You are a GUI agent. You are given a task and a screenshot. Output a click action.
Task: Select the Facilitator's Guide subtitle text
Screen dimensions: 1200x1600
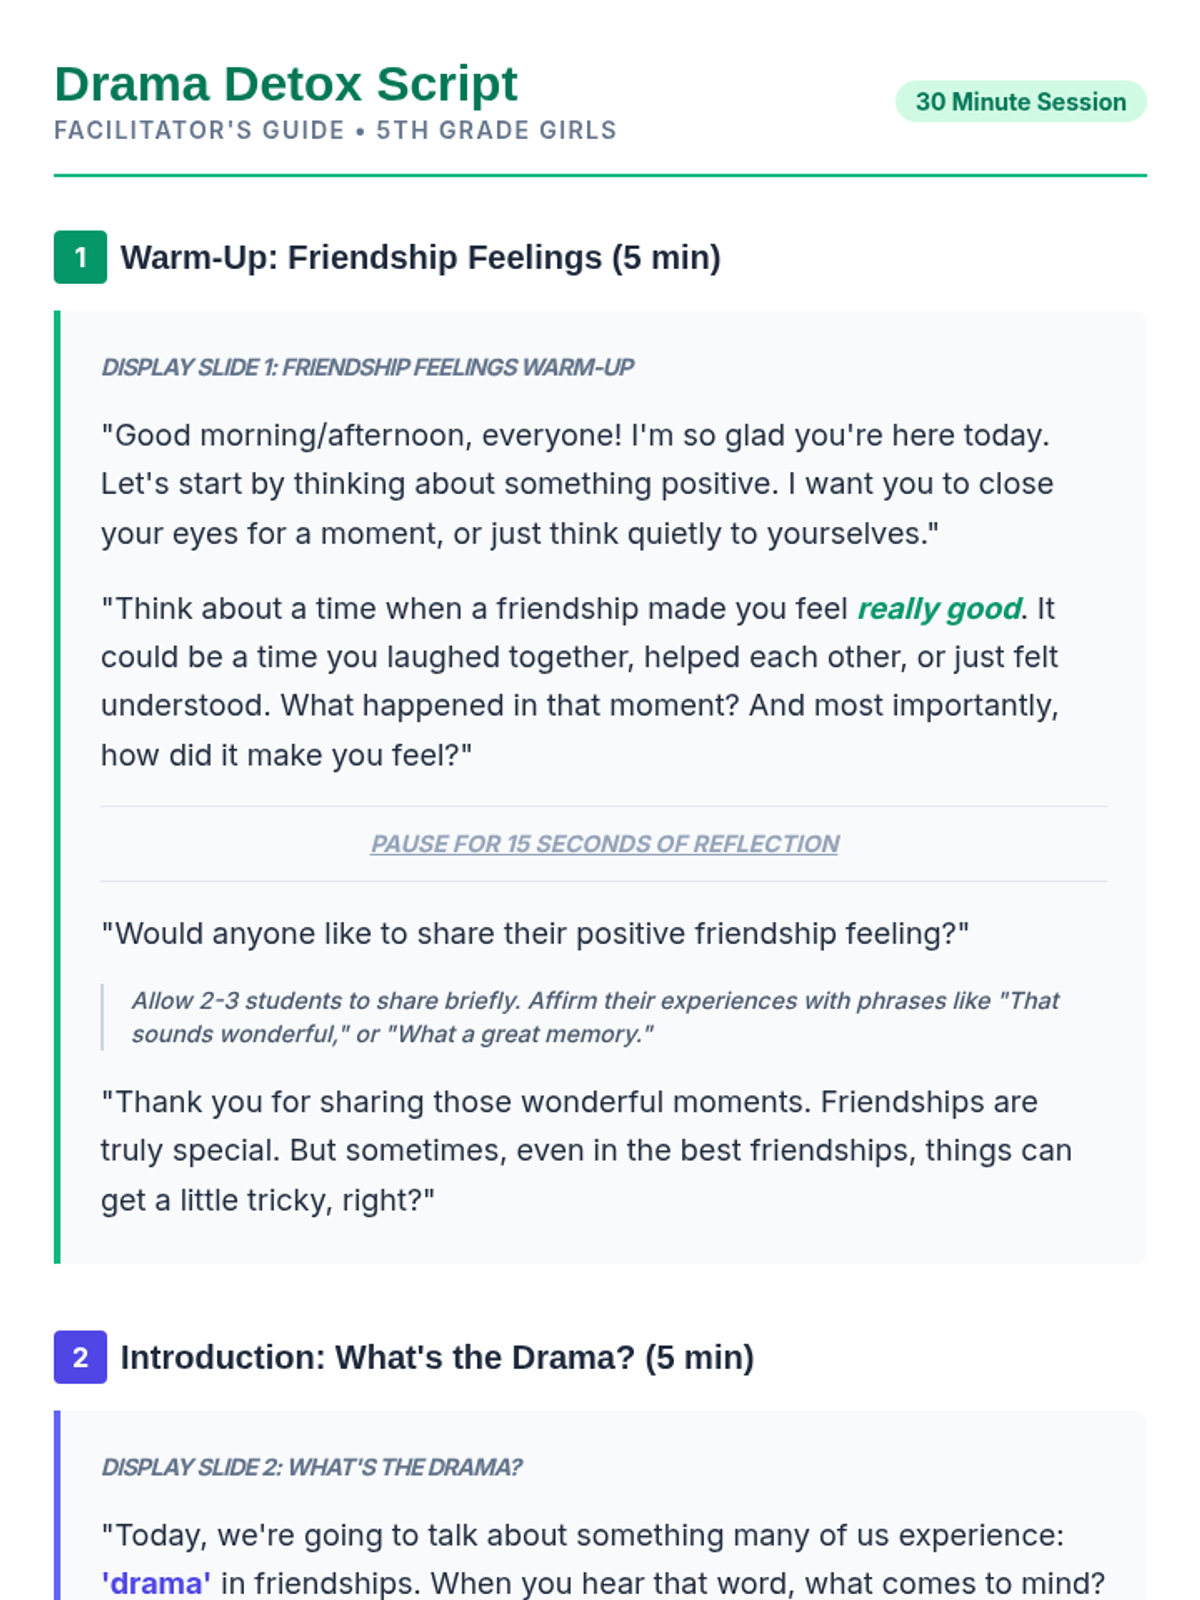(199, 131)
